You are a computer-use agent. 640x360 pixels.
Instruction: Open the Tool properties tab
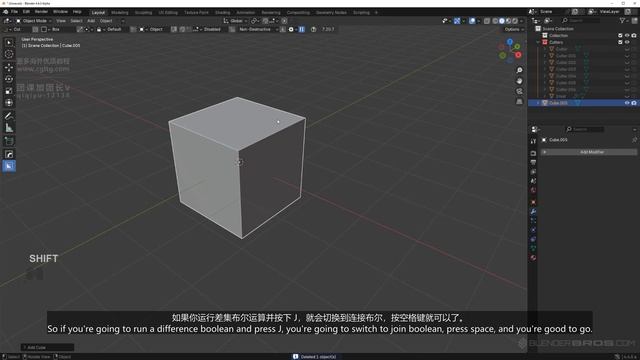tap(533, 141)
